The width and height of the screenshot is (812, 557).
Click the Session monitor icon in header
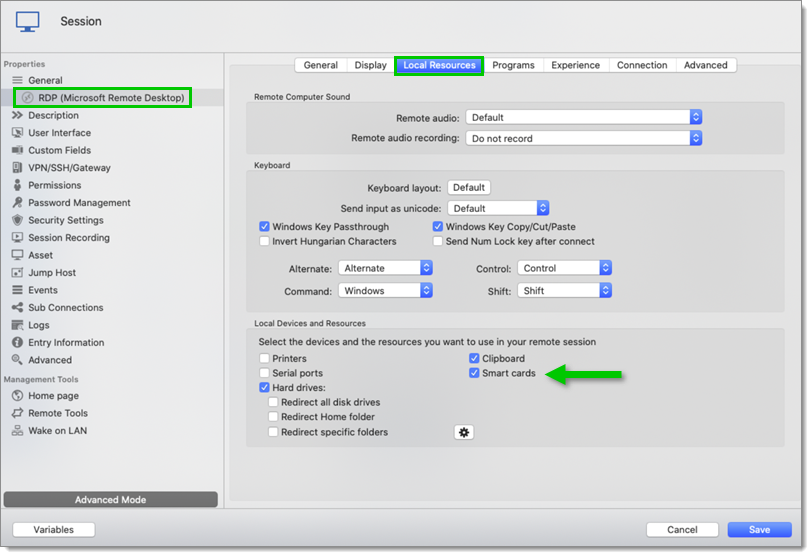click(27, 22)
